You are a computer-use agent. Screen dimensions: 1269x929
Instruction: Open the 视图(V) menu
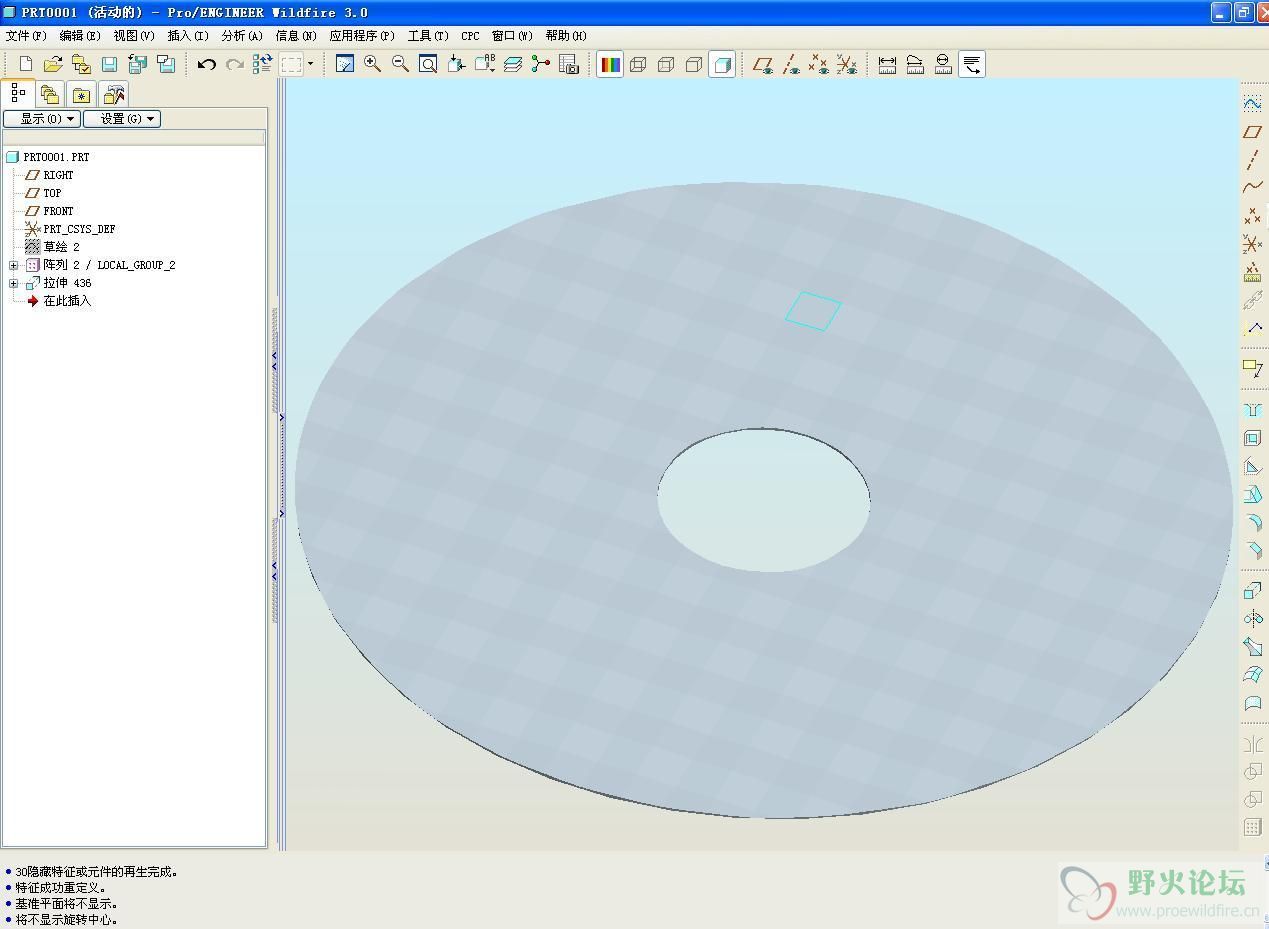pyautogui.click(x=134, y=35)
